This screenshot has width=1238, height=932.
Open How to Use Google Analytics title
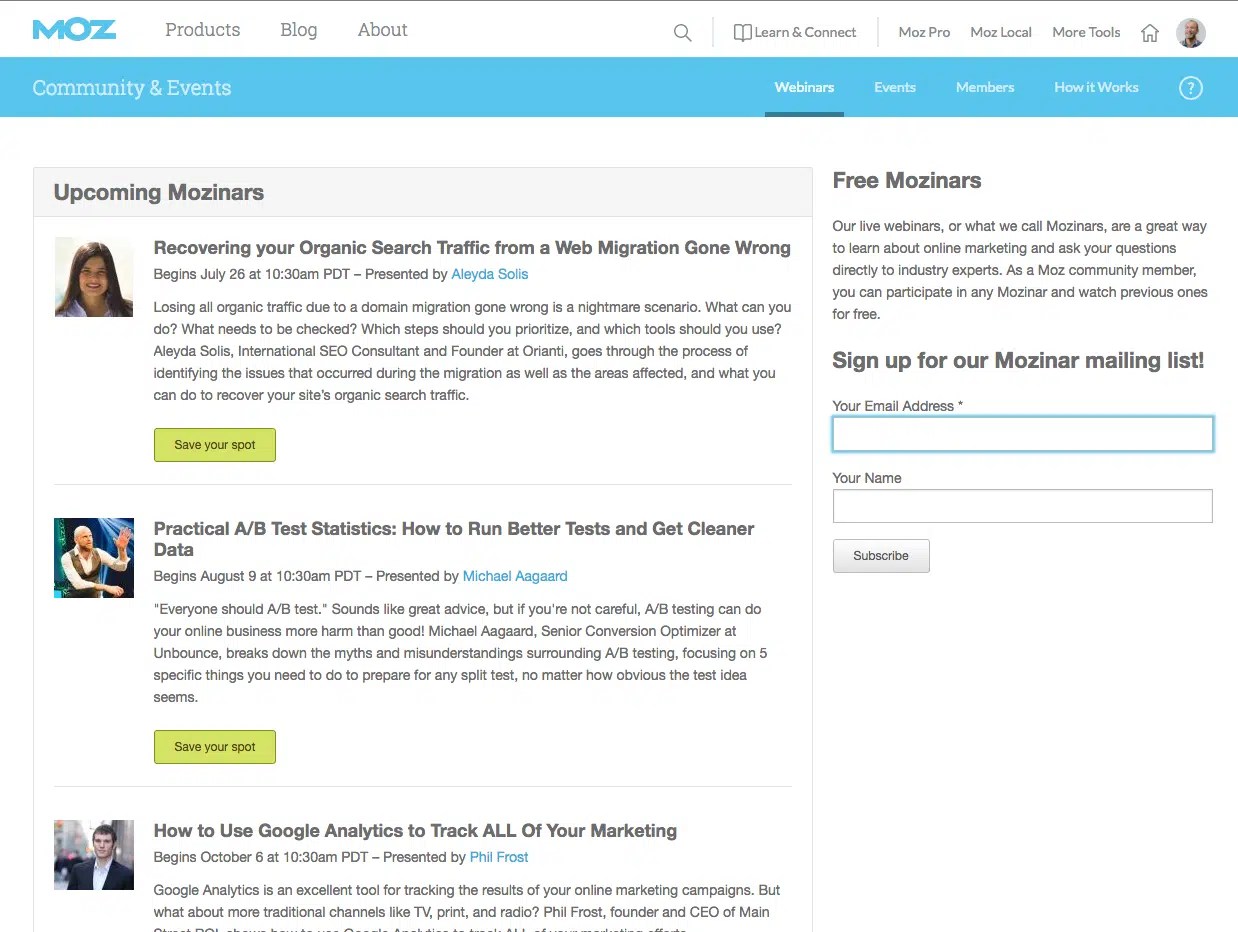tap(415, 830)
